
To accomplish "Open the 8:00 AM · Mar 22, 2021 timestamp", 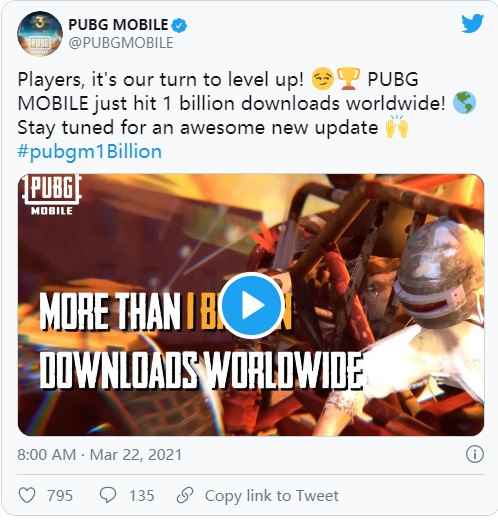I will tap(100, 455).
